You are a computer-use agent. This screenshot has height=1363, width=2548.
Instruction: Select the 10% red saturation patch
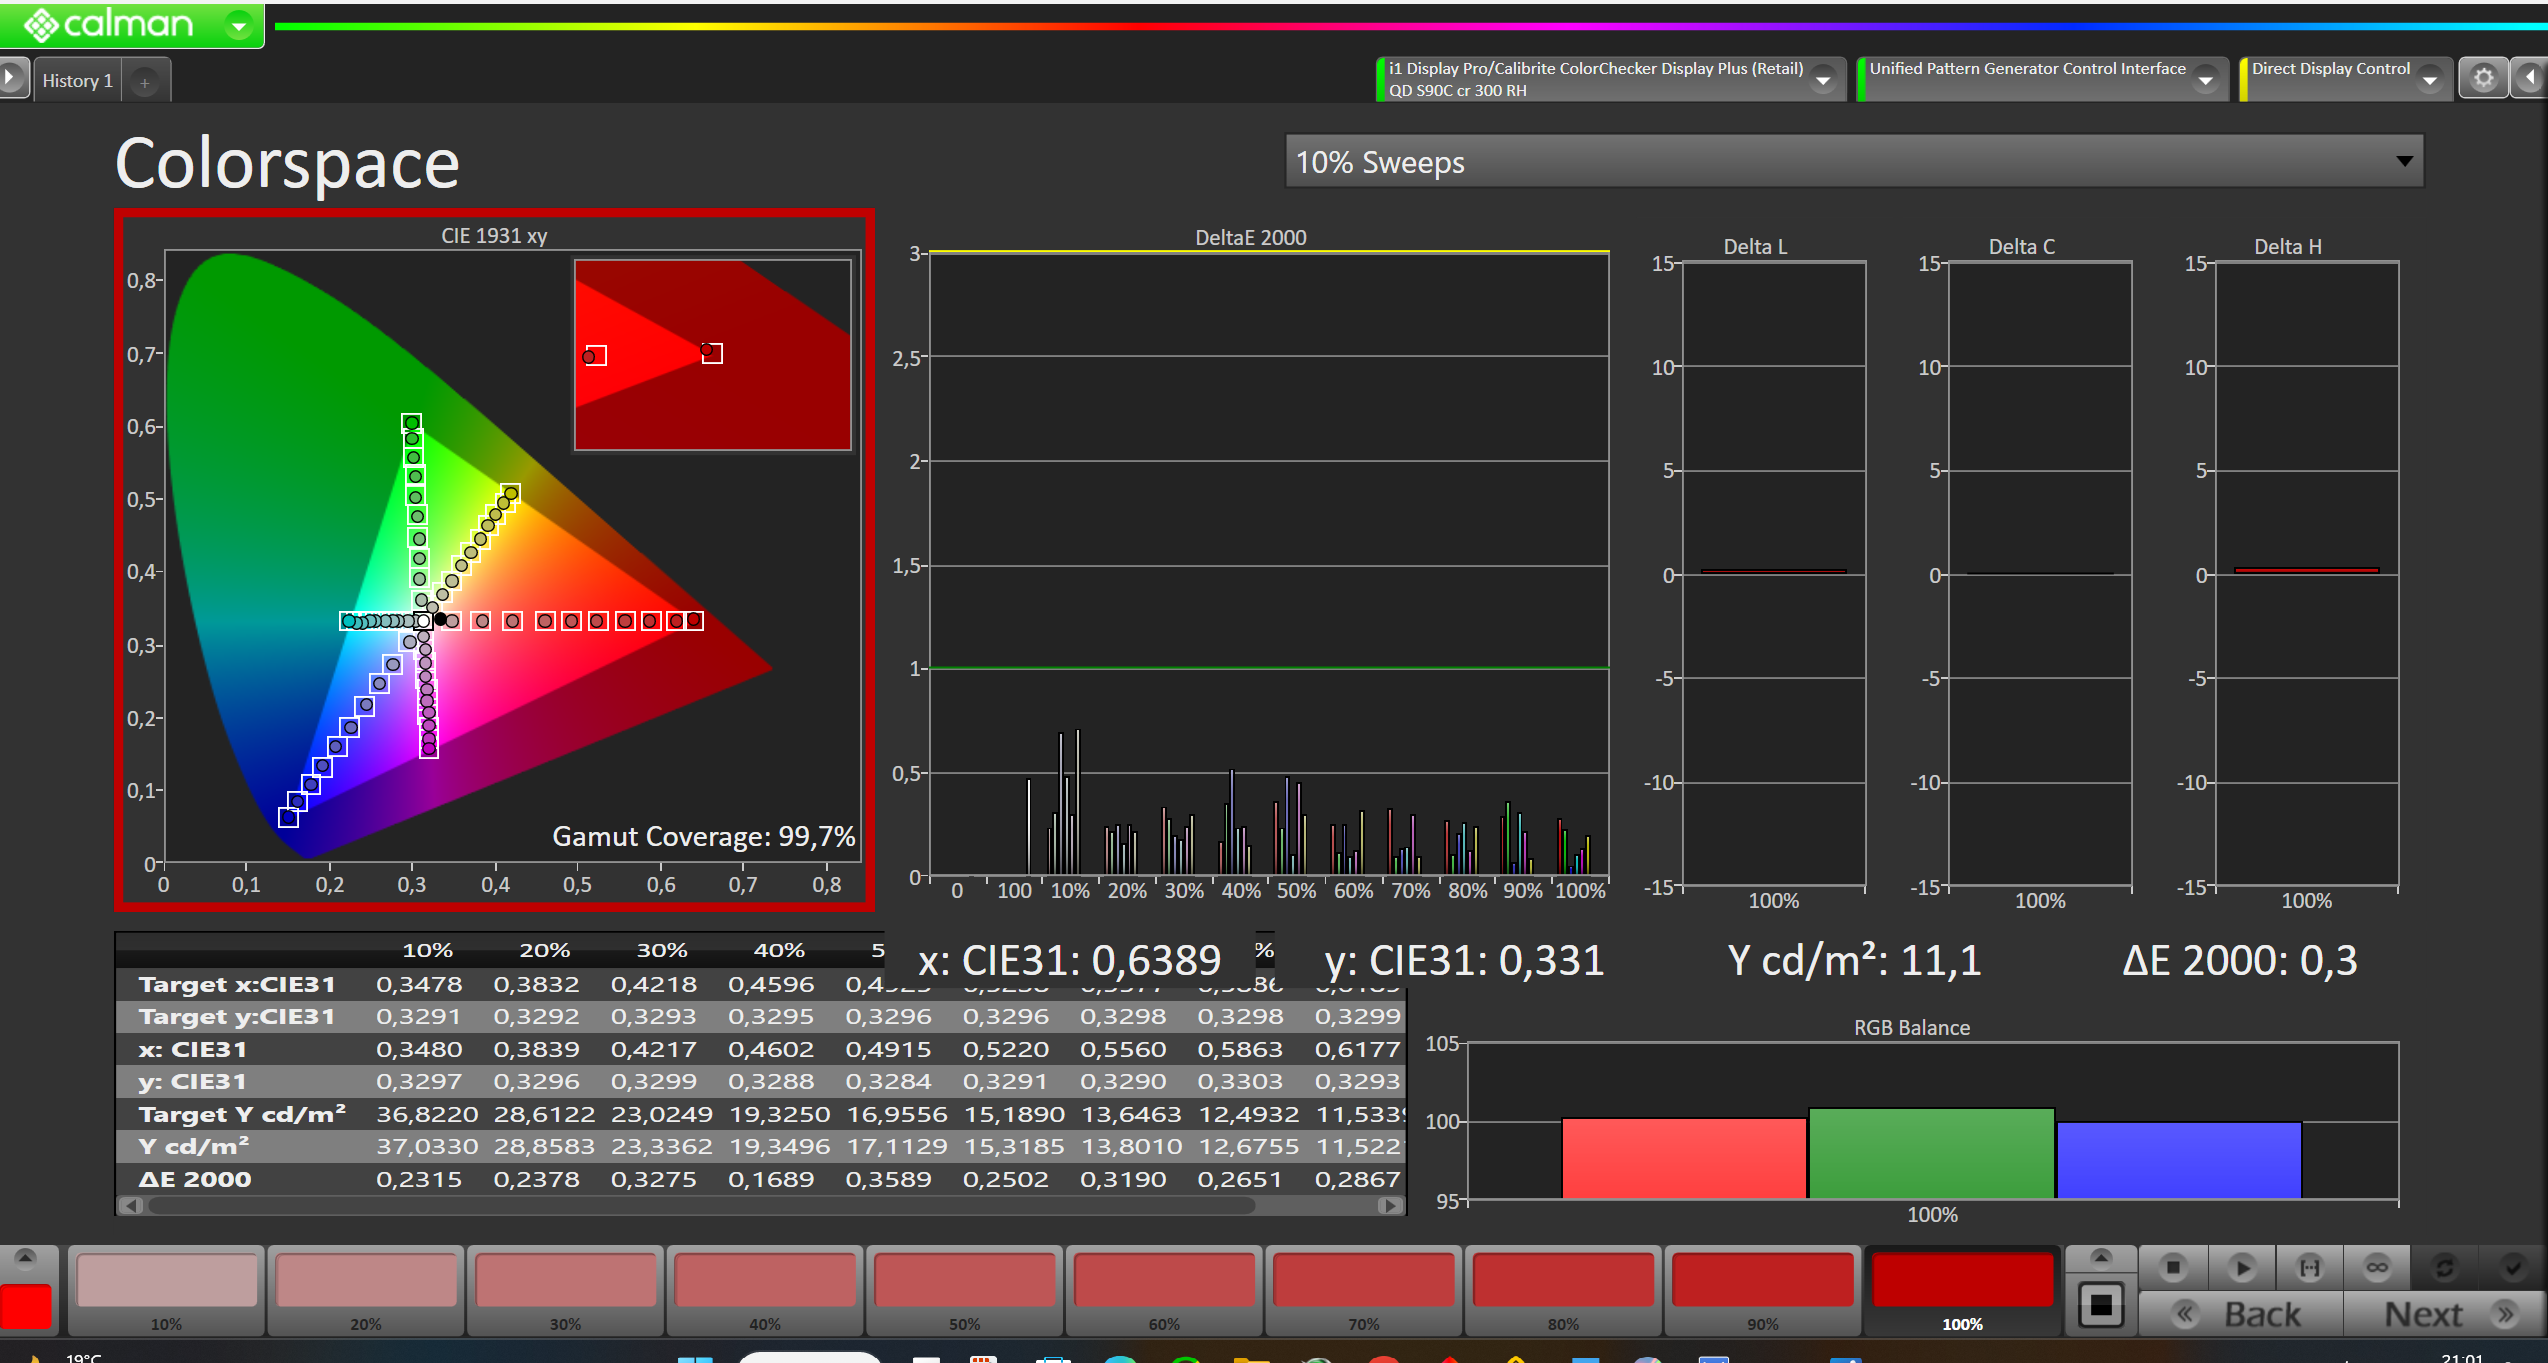(x=166, y=1289)
